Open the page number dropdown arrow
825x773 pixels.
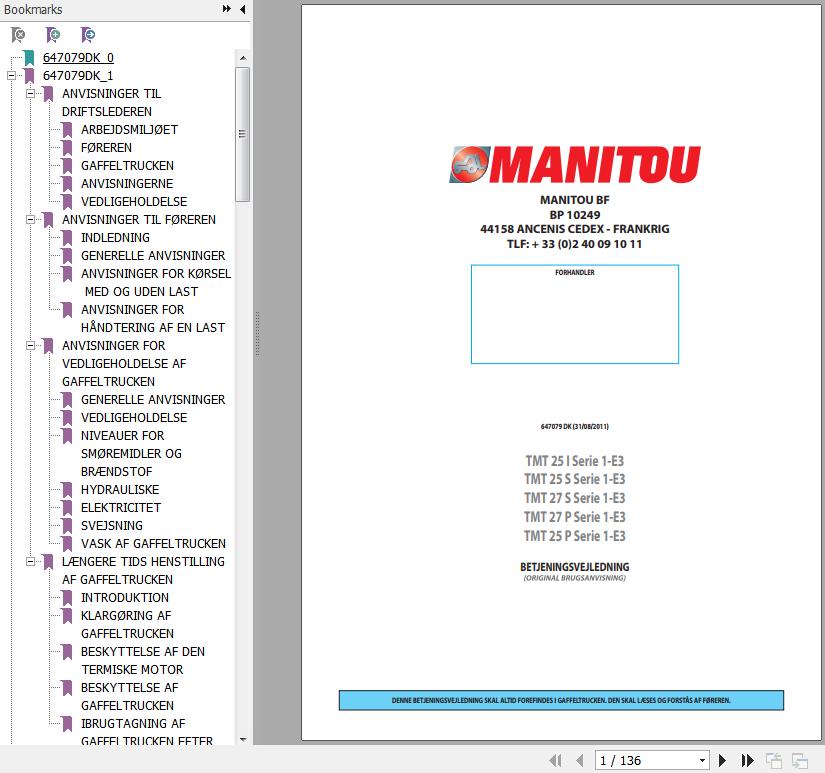[x=702, y=760]
